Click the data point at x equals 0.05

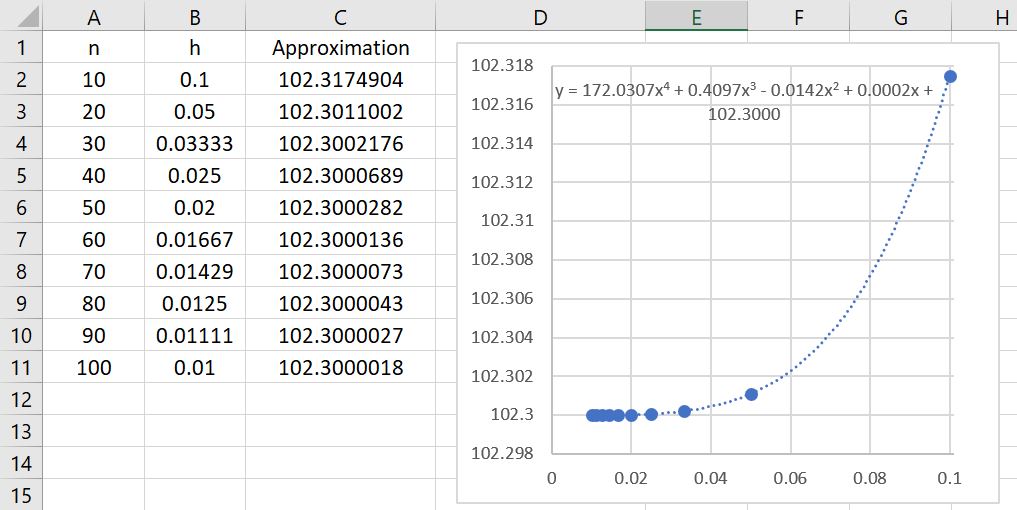pos(751,394)
